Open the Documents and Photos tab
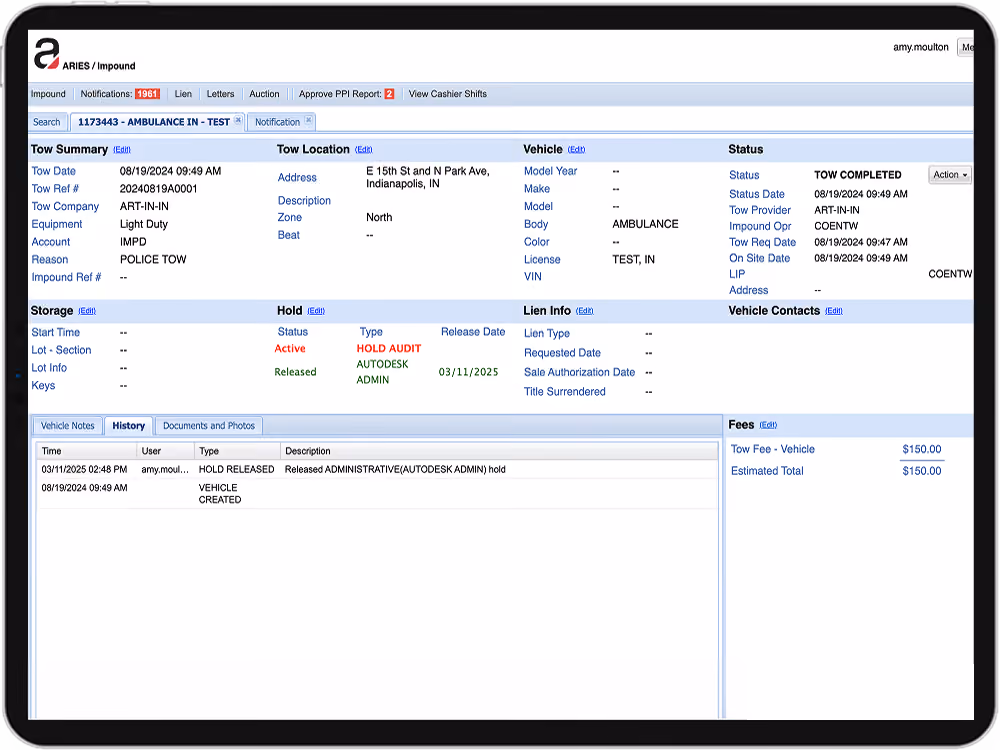 coord(209,425)
